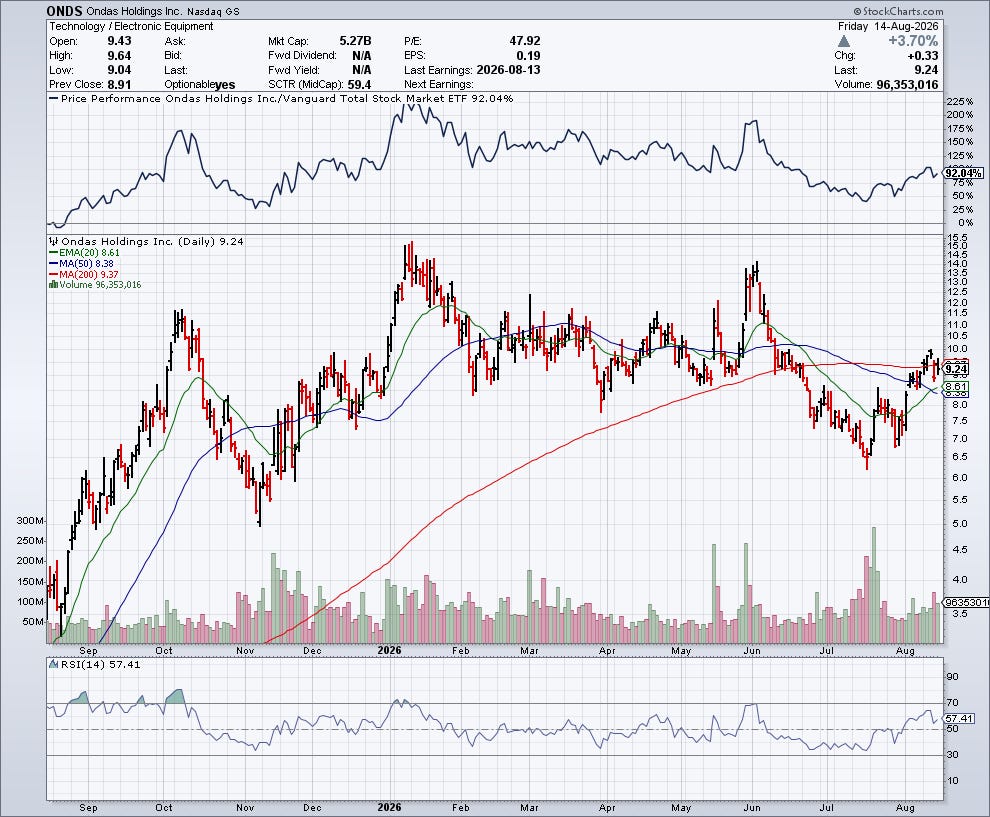Click the Volume value 96,353,016 in header
990x817 pixels.
click(907, 85)
